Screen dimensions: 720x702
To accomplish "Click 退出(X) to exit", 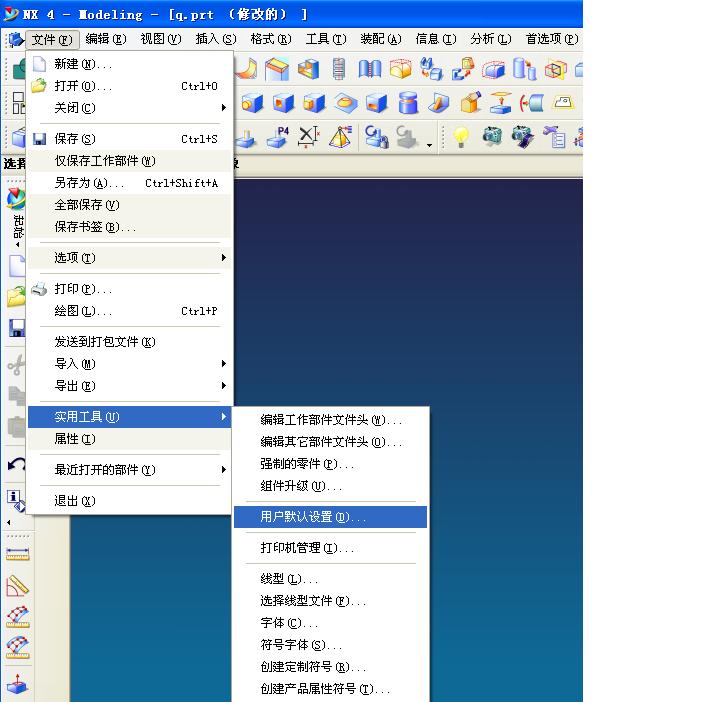I will tap(129, 500).
